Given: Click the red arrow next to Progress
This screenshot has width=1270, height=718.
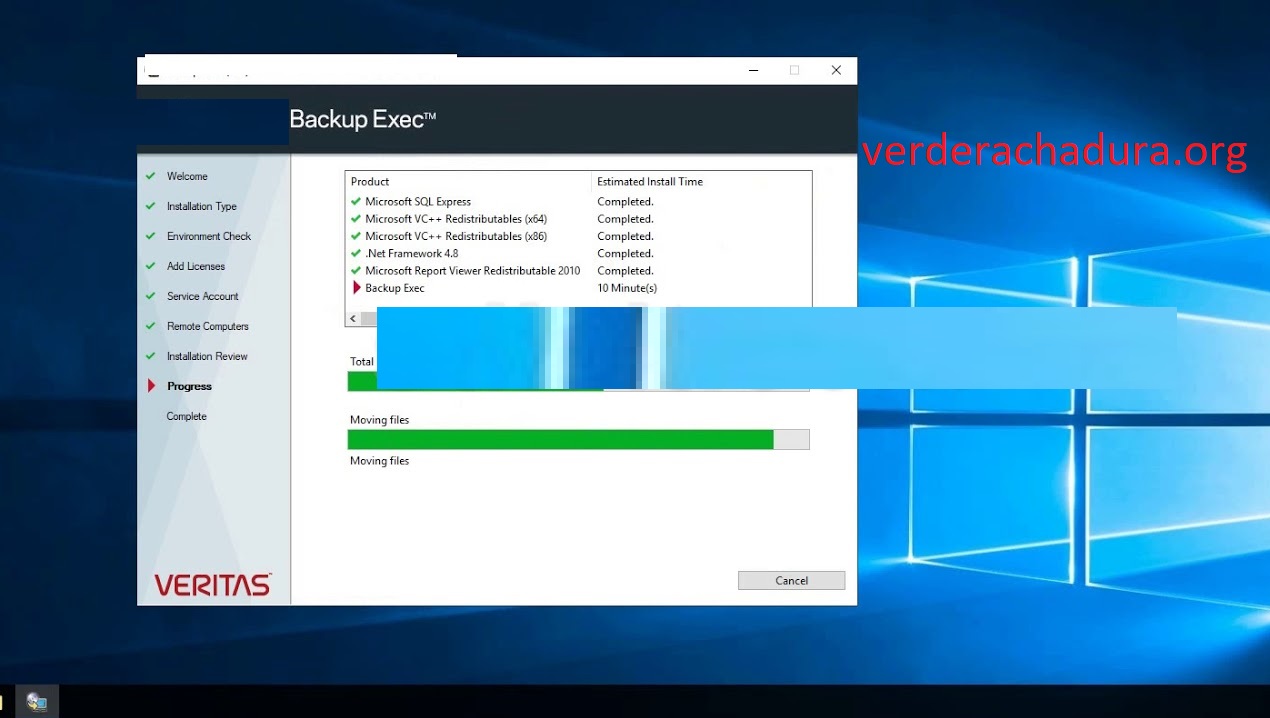Looking at the screenshot, I should (x=151, y=386).
